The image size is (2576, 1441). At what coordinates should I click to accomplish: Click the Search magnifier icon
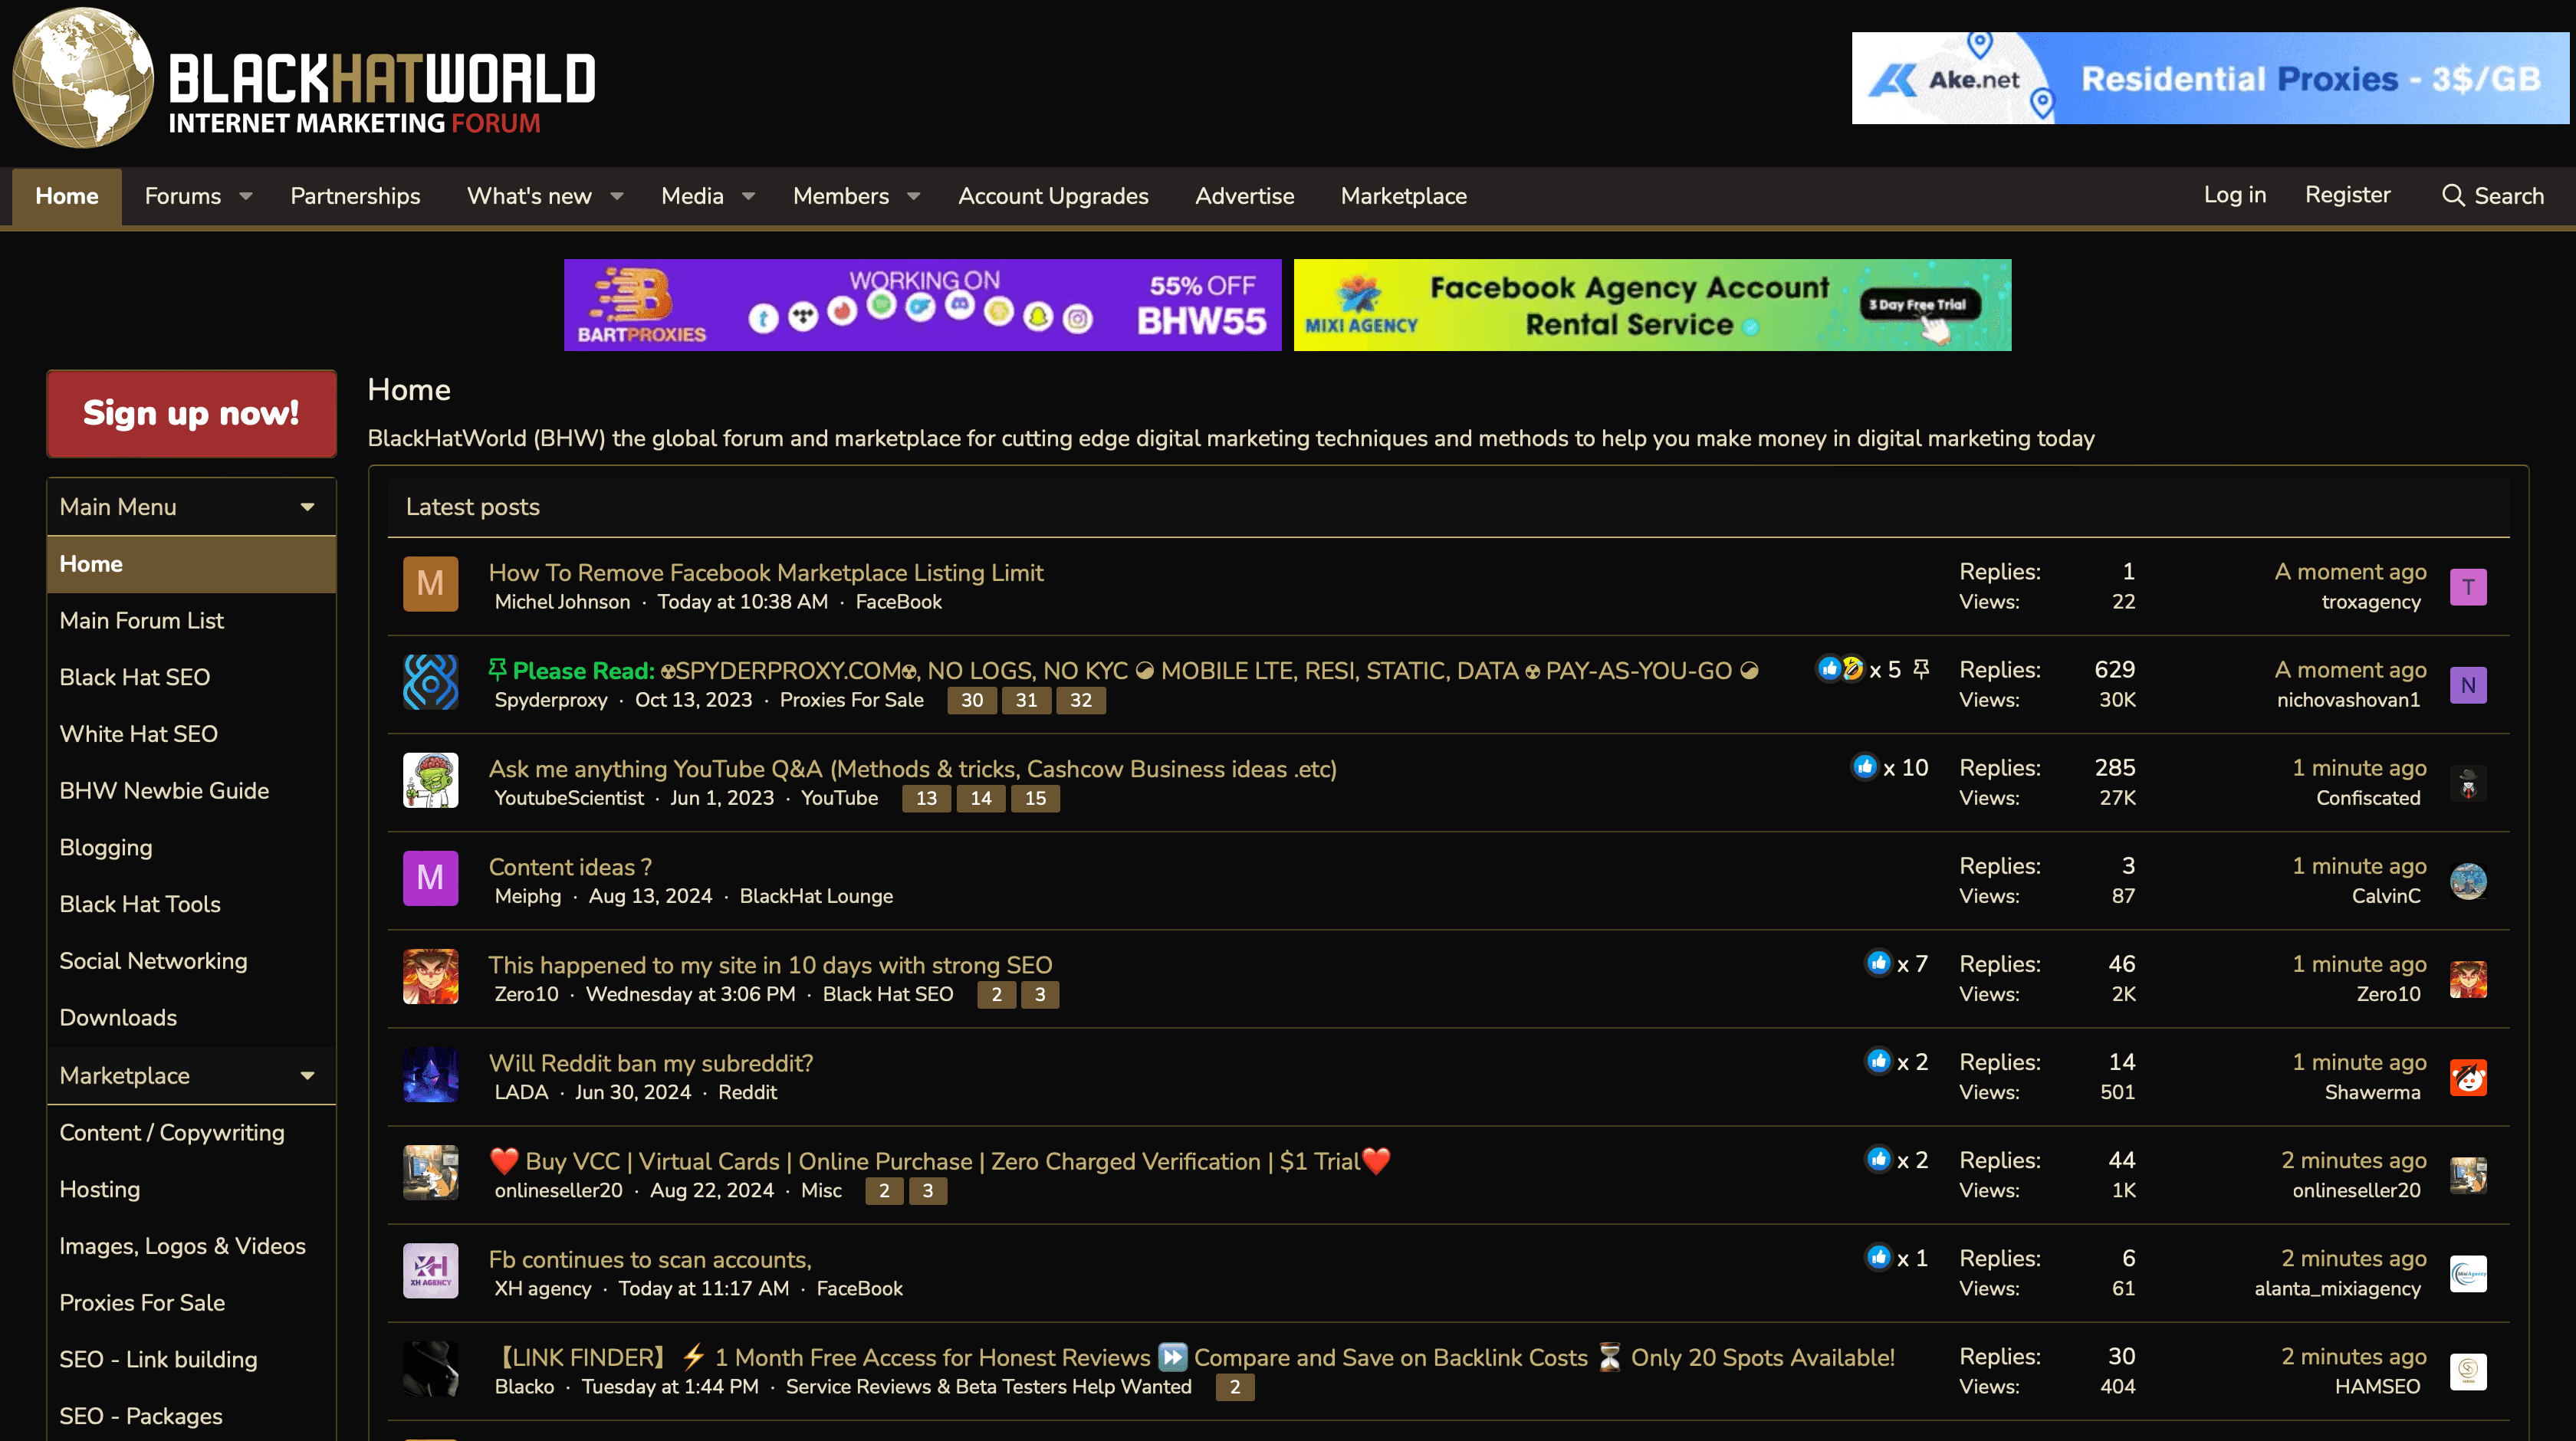pyautogui.click(x=2453, y=195)
